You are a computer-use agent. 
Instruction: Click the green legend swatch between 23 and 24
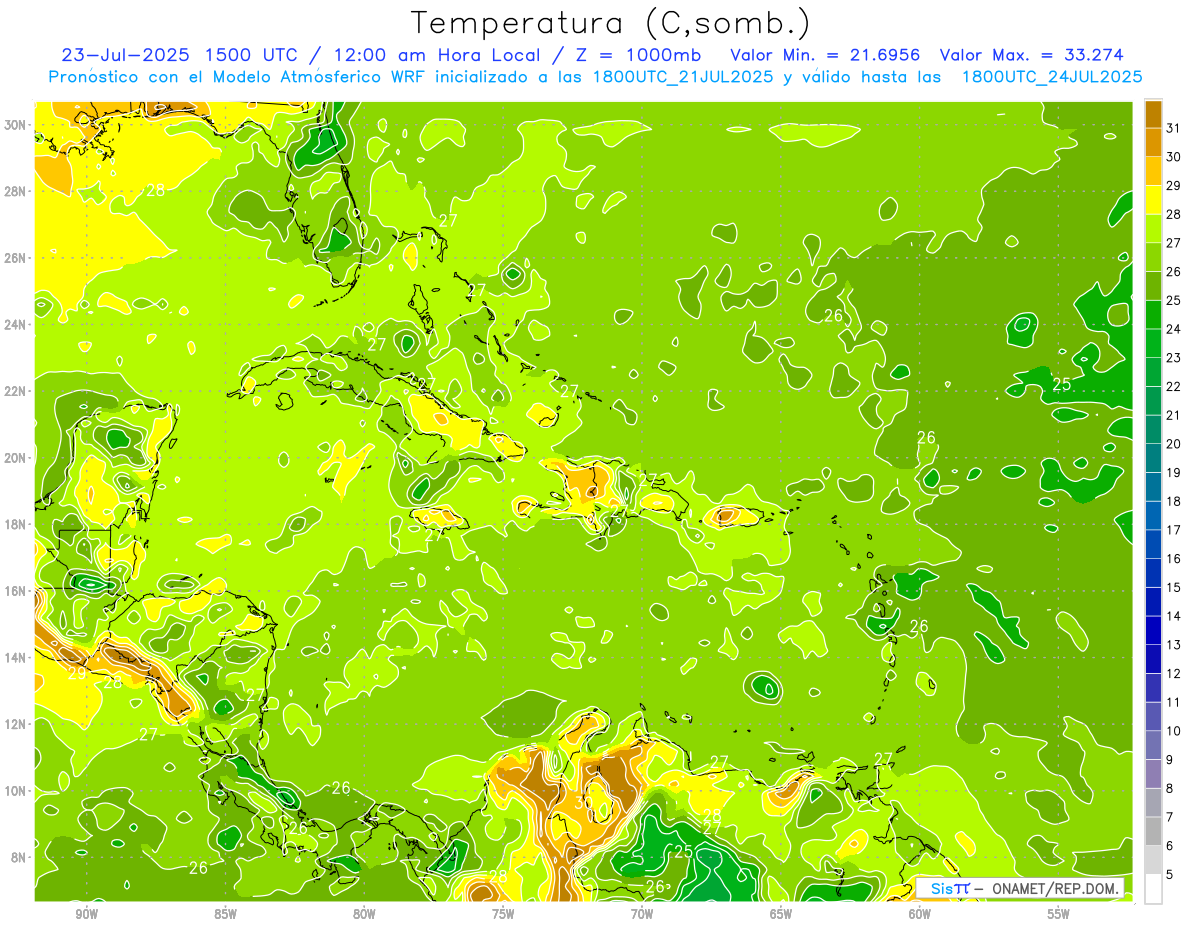coord(1153,343)
